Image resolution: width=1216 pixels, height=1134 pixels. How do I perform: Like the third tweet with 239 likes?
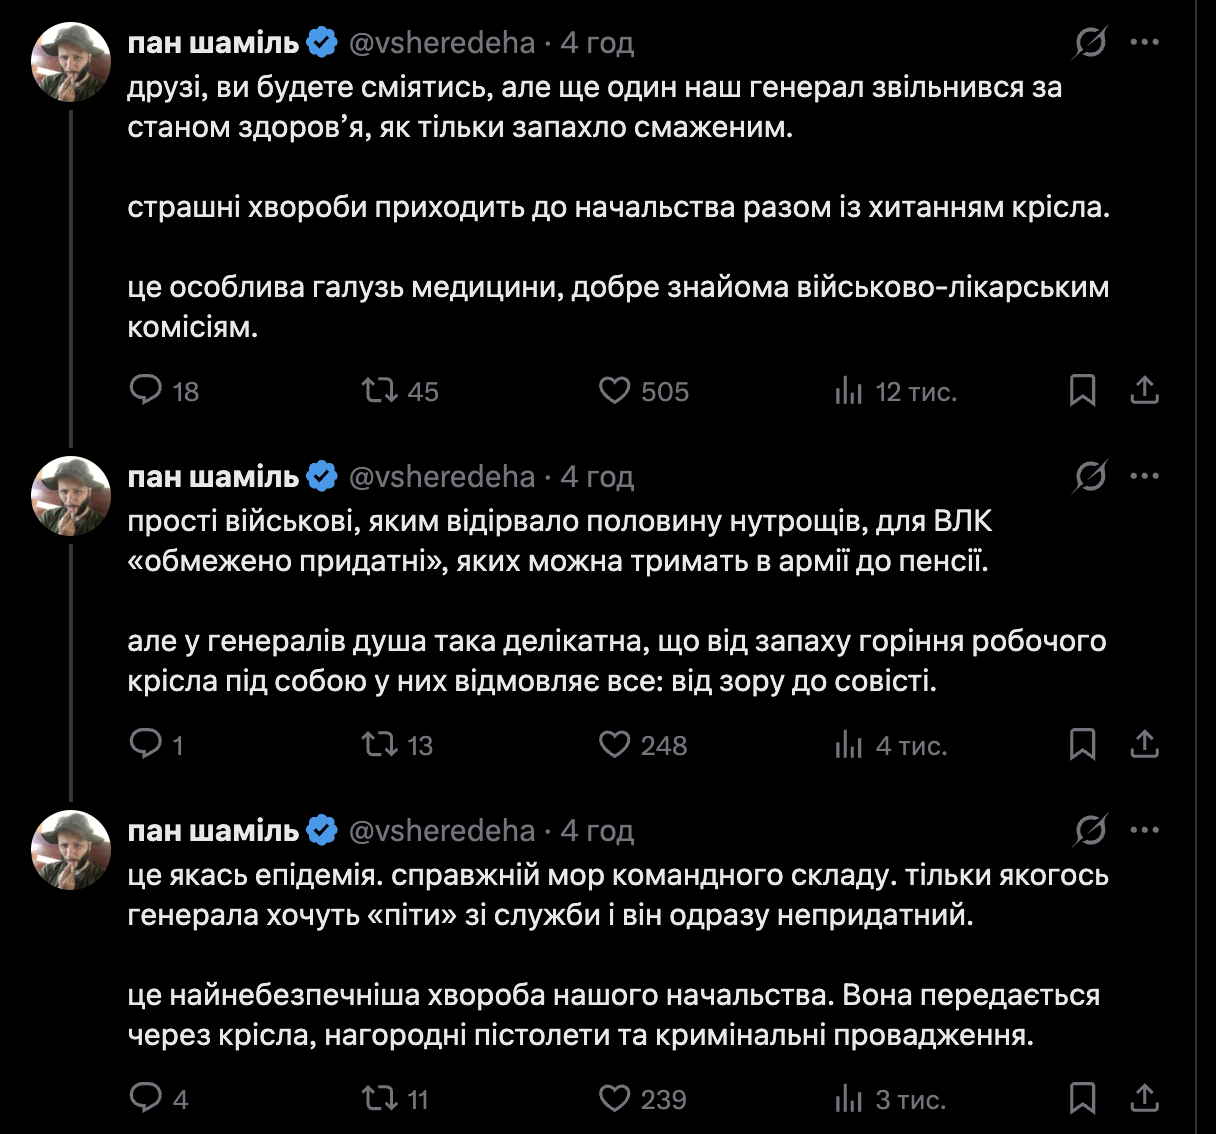coord(614,1098)
